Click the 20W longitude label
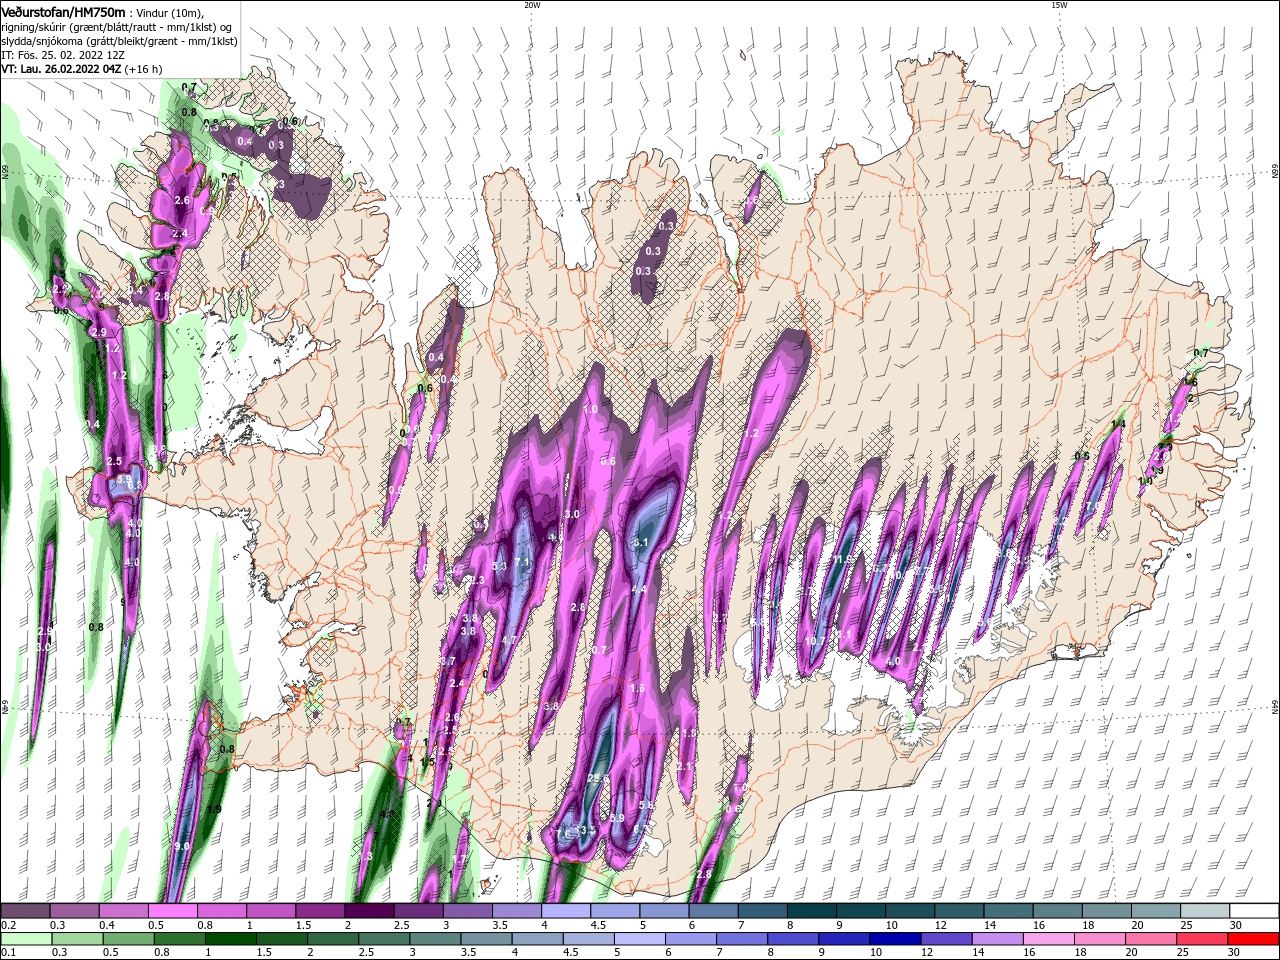Viewport: 1280px width, 960px height. 532,5
